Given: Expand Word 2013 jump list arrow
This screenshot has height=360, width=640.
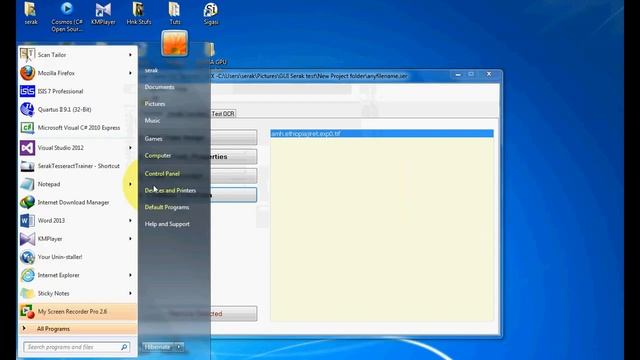Looking at the screenshot, I should pyautogui.click(x=130, y=220).
